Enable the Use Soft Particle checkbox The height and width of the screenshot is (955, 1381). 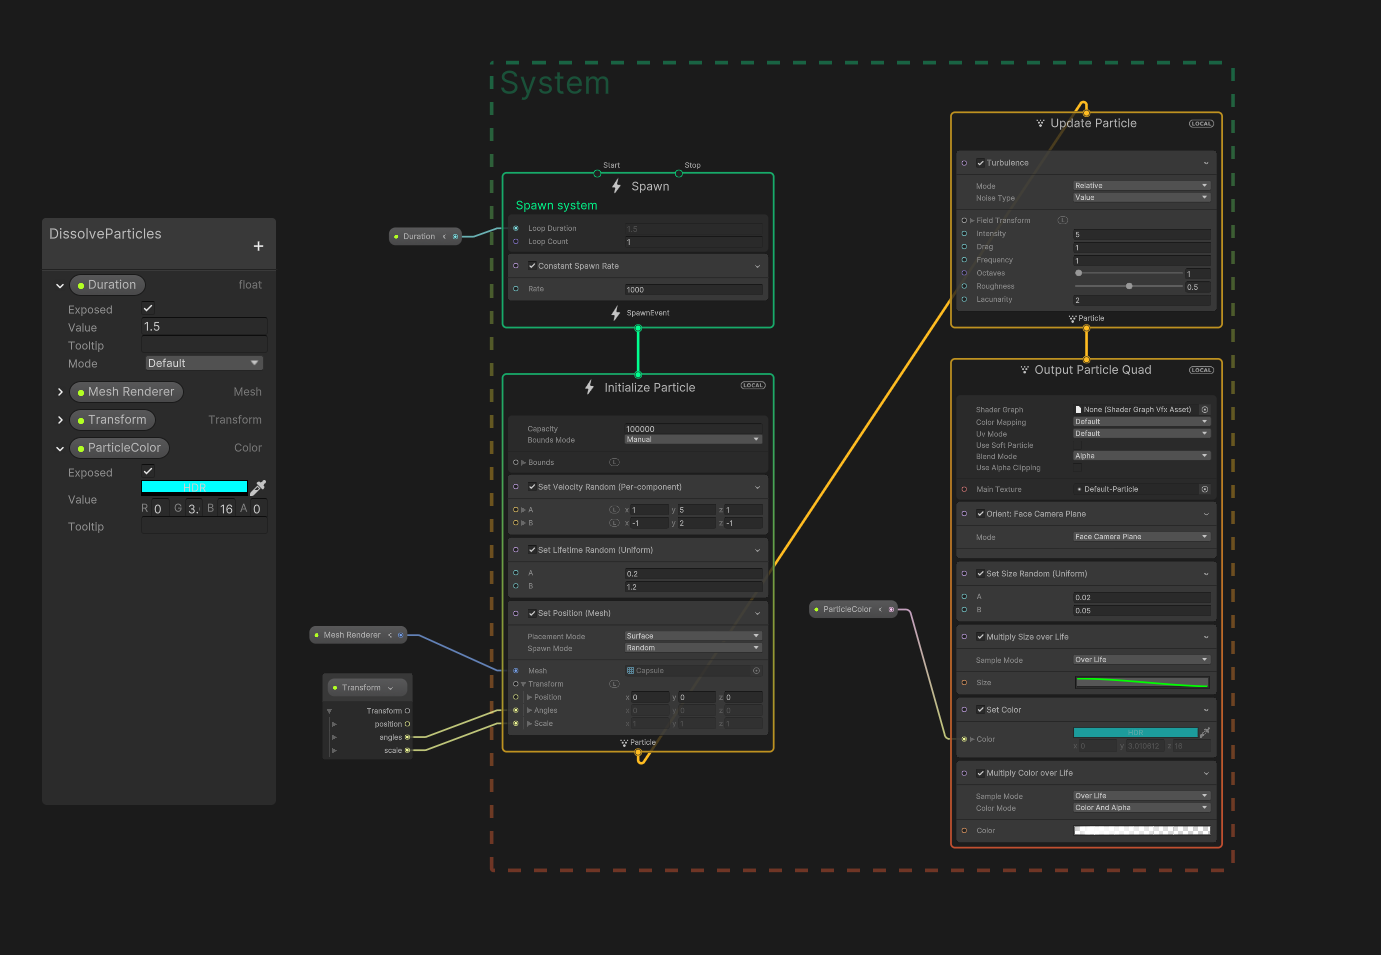click(1078, 445)
